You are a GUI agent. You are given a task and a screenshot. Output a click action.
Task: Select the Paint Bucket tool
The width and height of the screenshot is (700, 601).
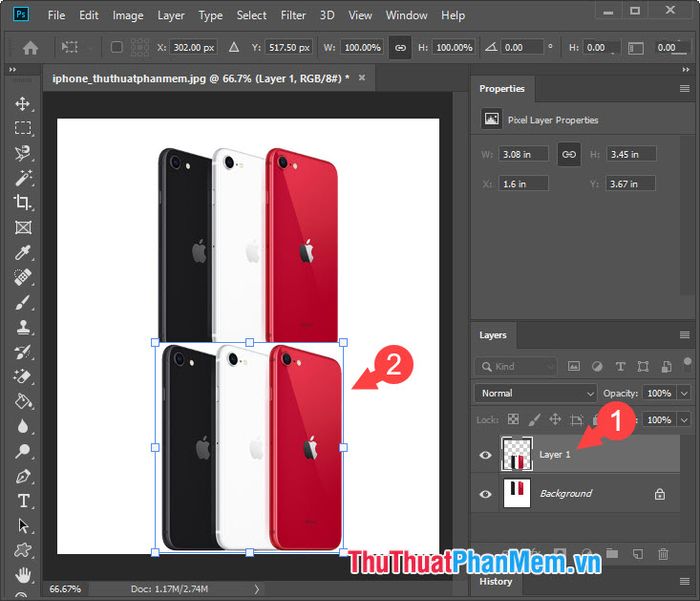tap(23, 401)
